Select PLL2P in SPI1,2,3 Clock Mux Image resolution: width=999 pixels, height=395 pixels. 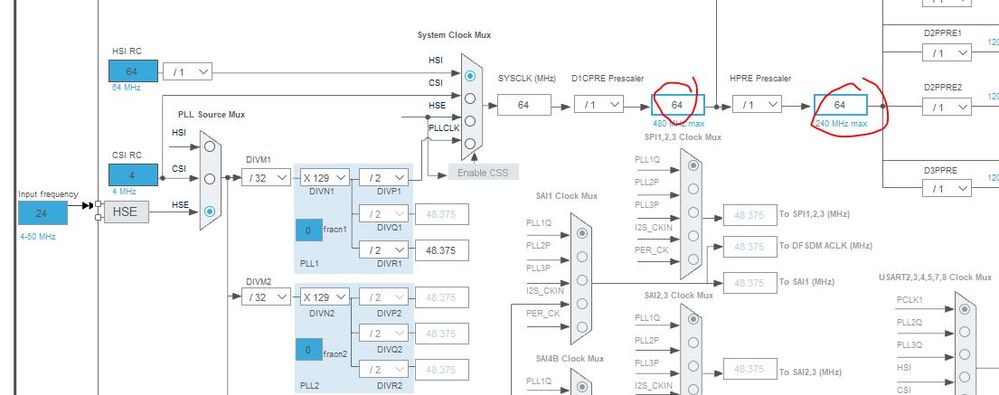[693, 189]
